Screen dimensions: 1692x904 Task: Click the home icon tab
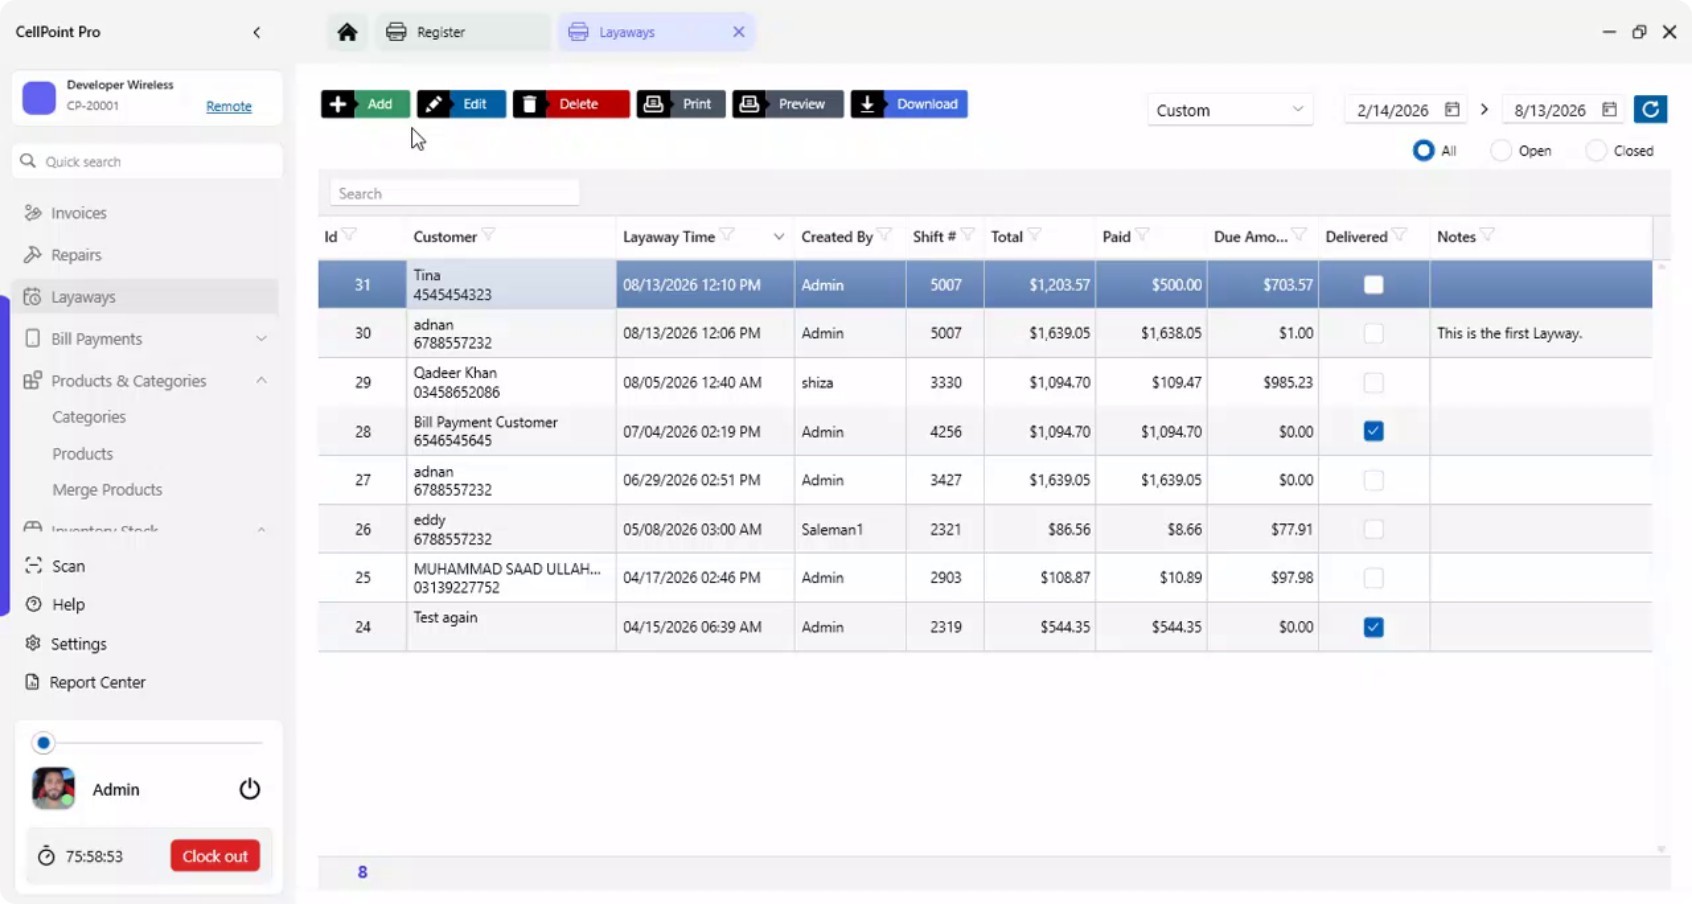(347, 32)
